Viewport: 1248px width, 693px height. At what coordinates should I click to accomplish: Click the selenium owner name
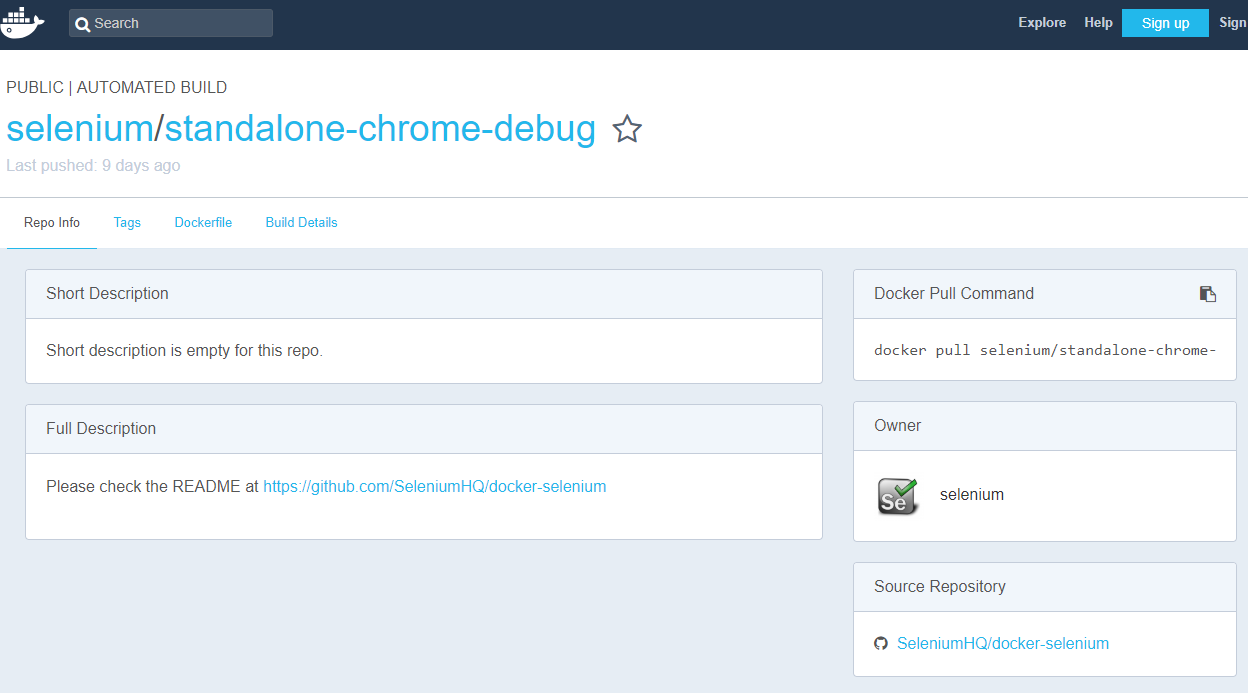click(971, 495)
